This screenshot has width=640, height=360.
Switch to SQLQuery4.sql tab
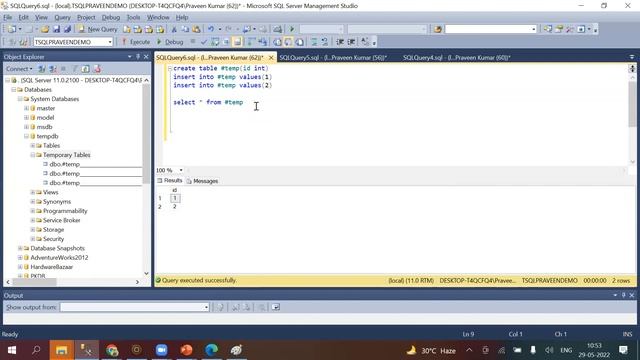pos(456,58)
